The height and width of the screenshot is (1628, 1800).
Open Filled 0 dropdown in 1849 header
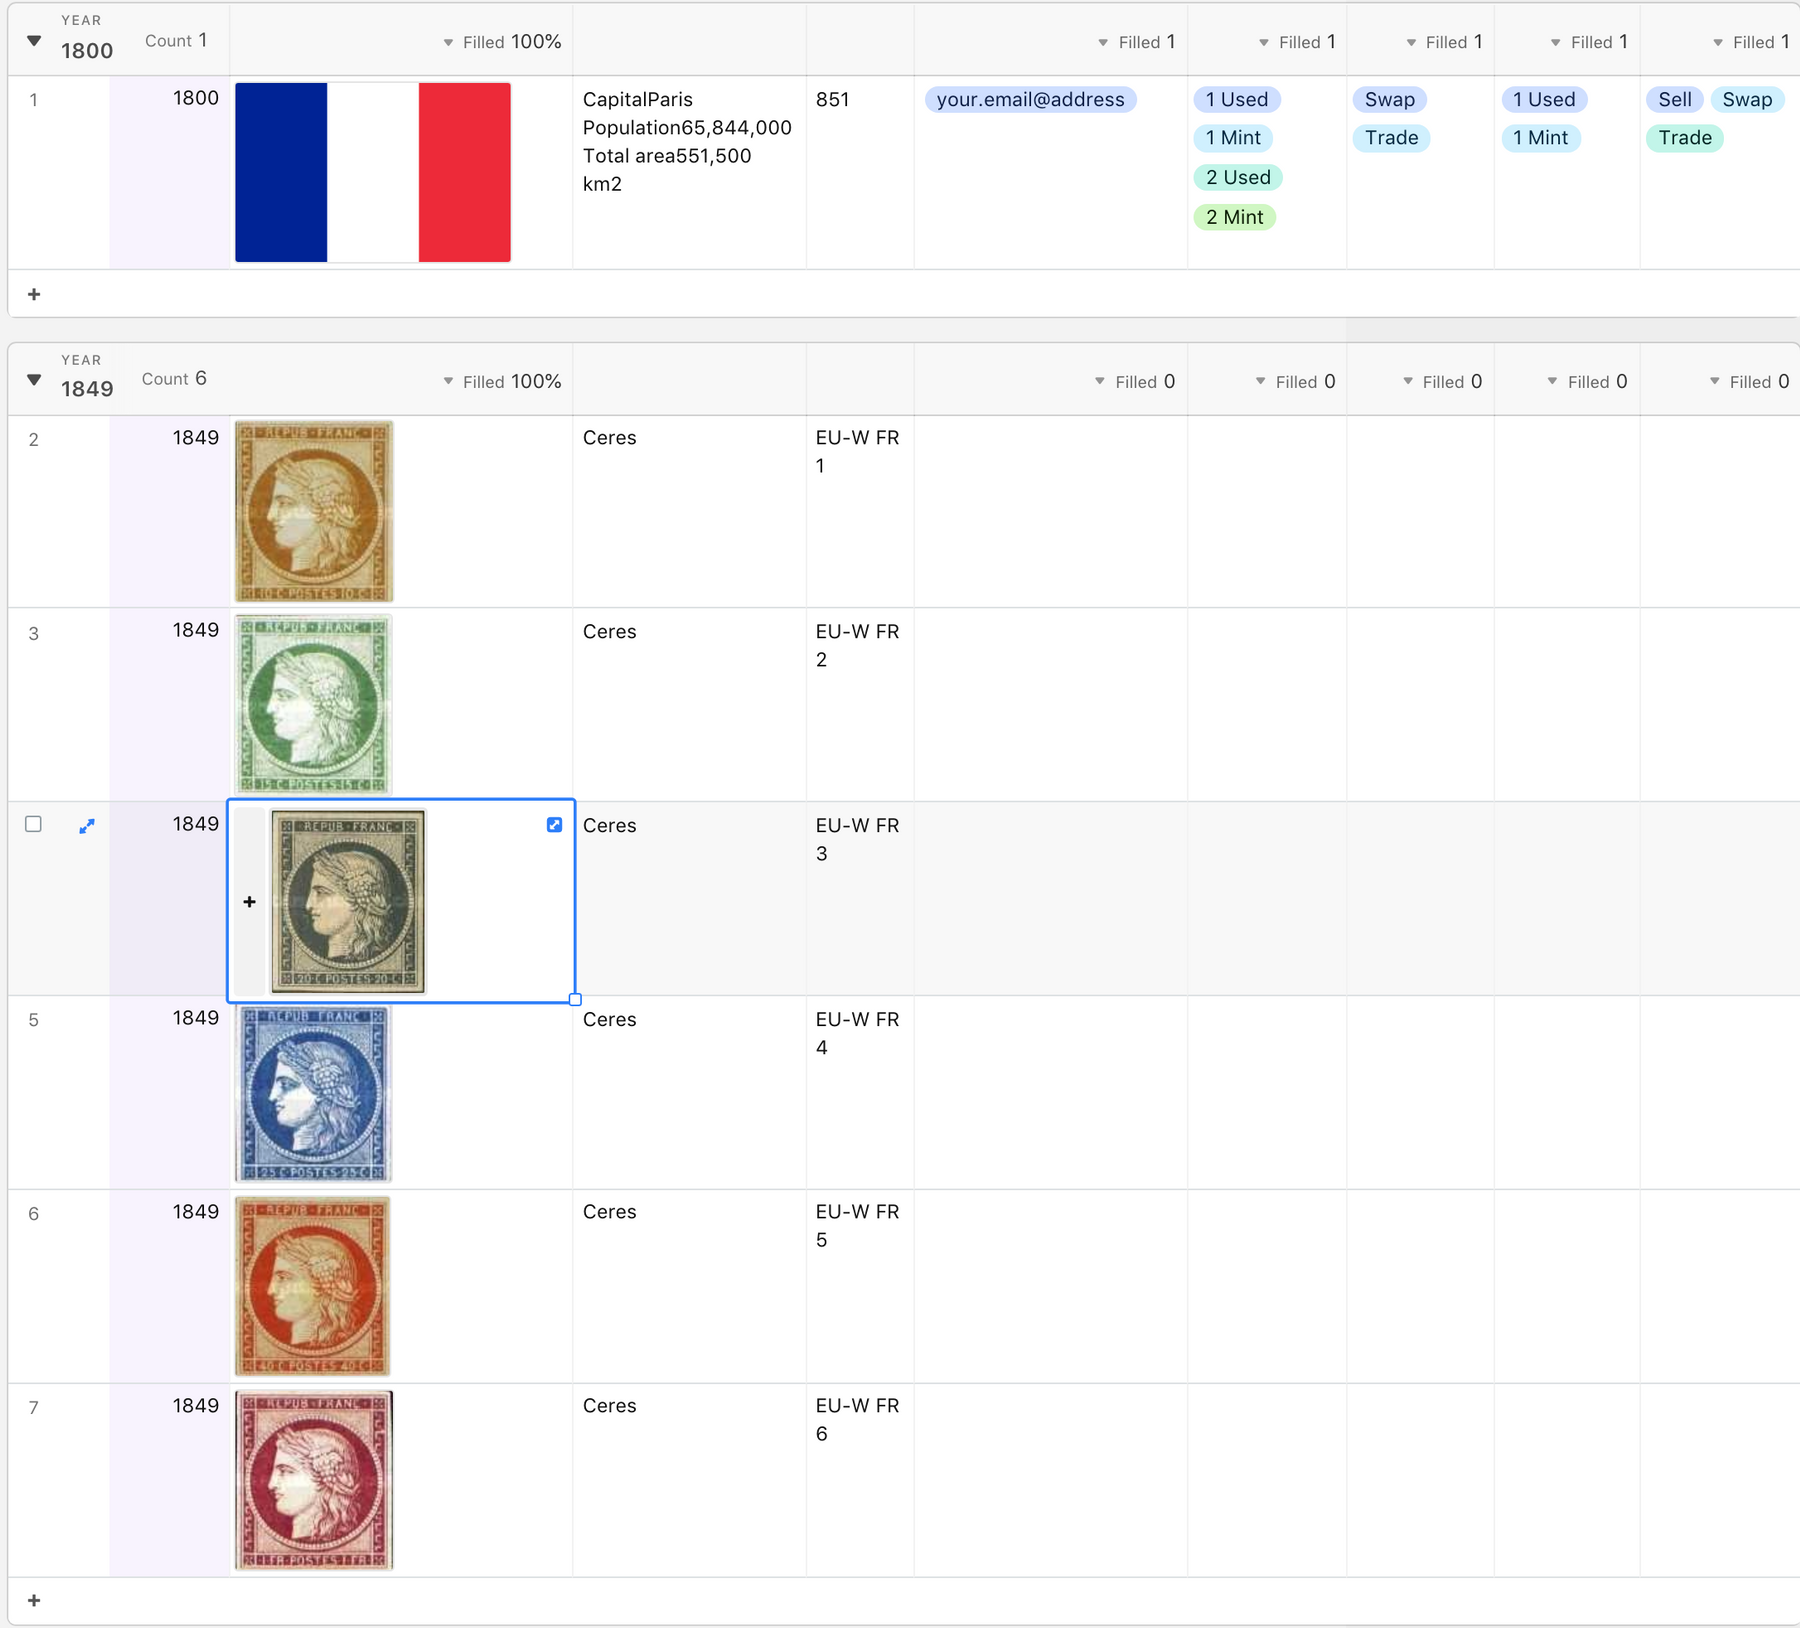click(1135, 382)
